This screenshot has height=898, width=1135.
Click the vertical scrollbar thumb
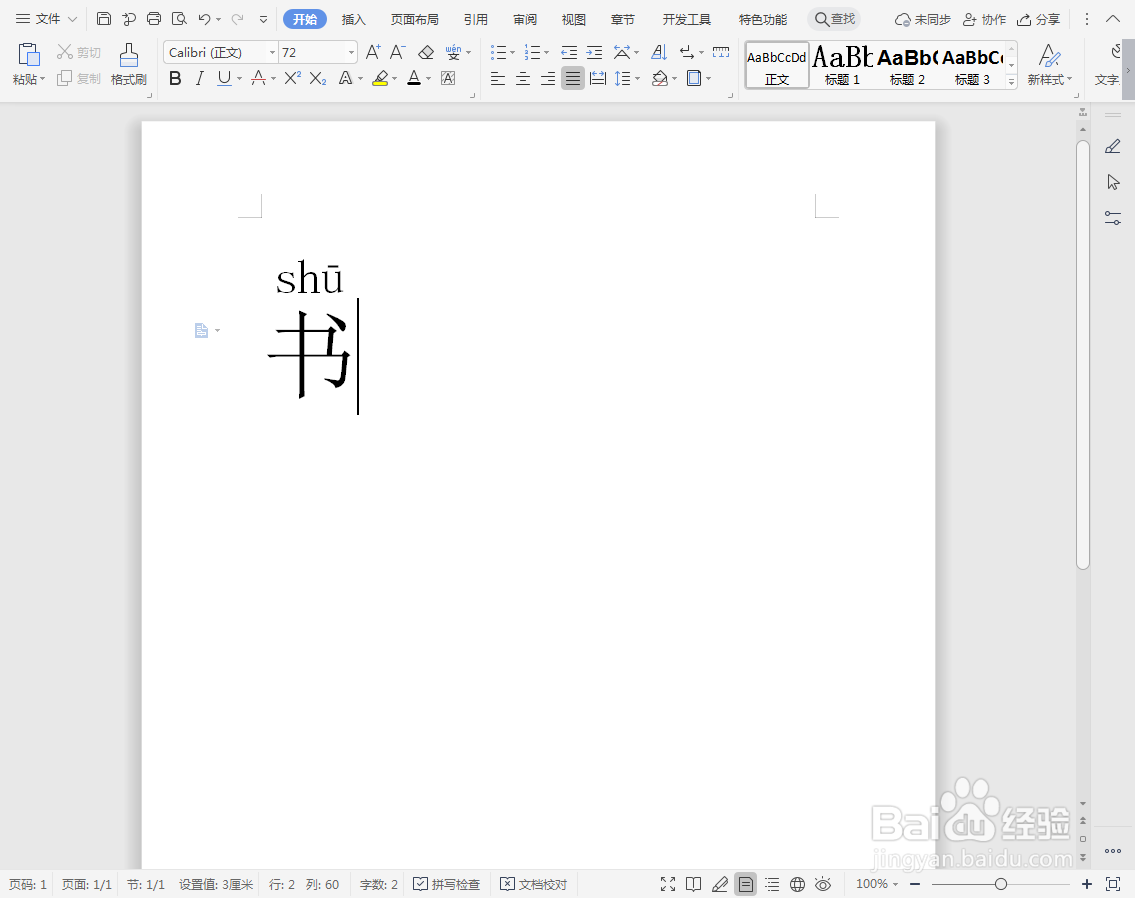[x=1083, y=355]
